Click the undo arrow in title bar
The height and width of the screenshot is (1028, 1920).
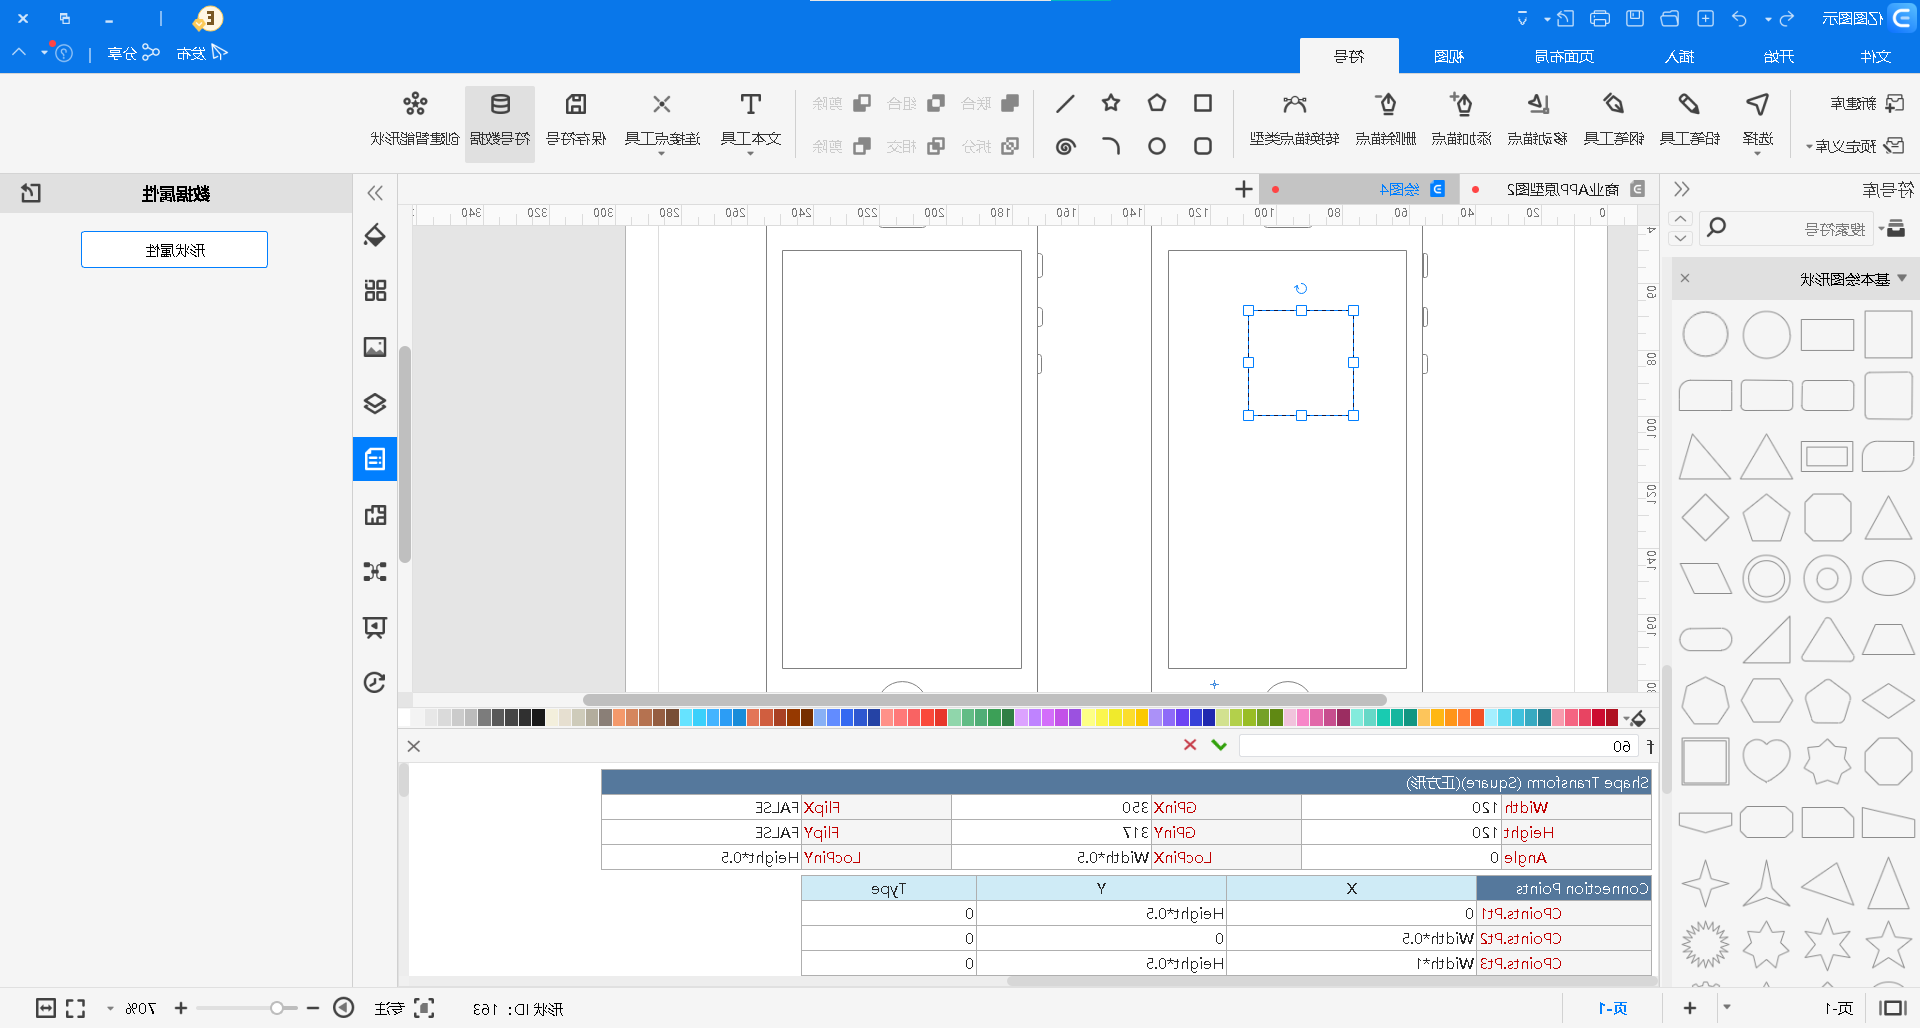click(1740, 18)
